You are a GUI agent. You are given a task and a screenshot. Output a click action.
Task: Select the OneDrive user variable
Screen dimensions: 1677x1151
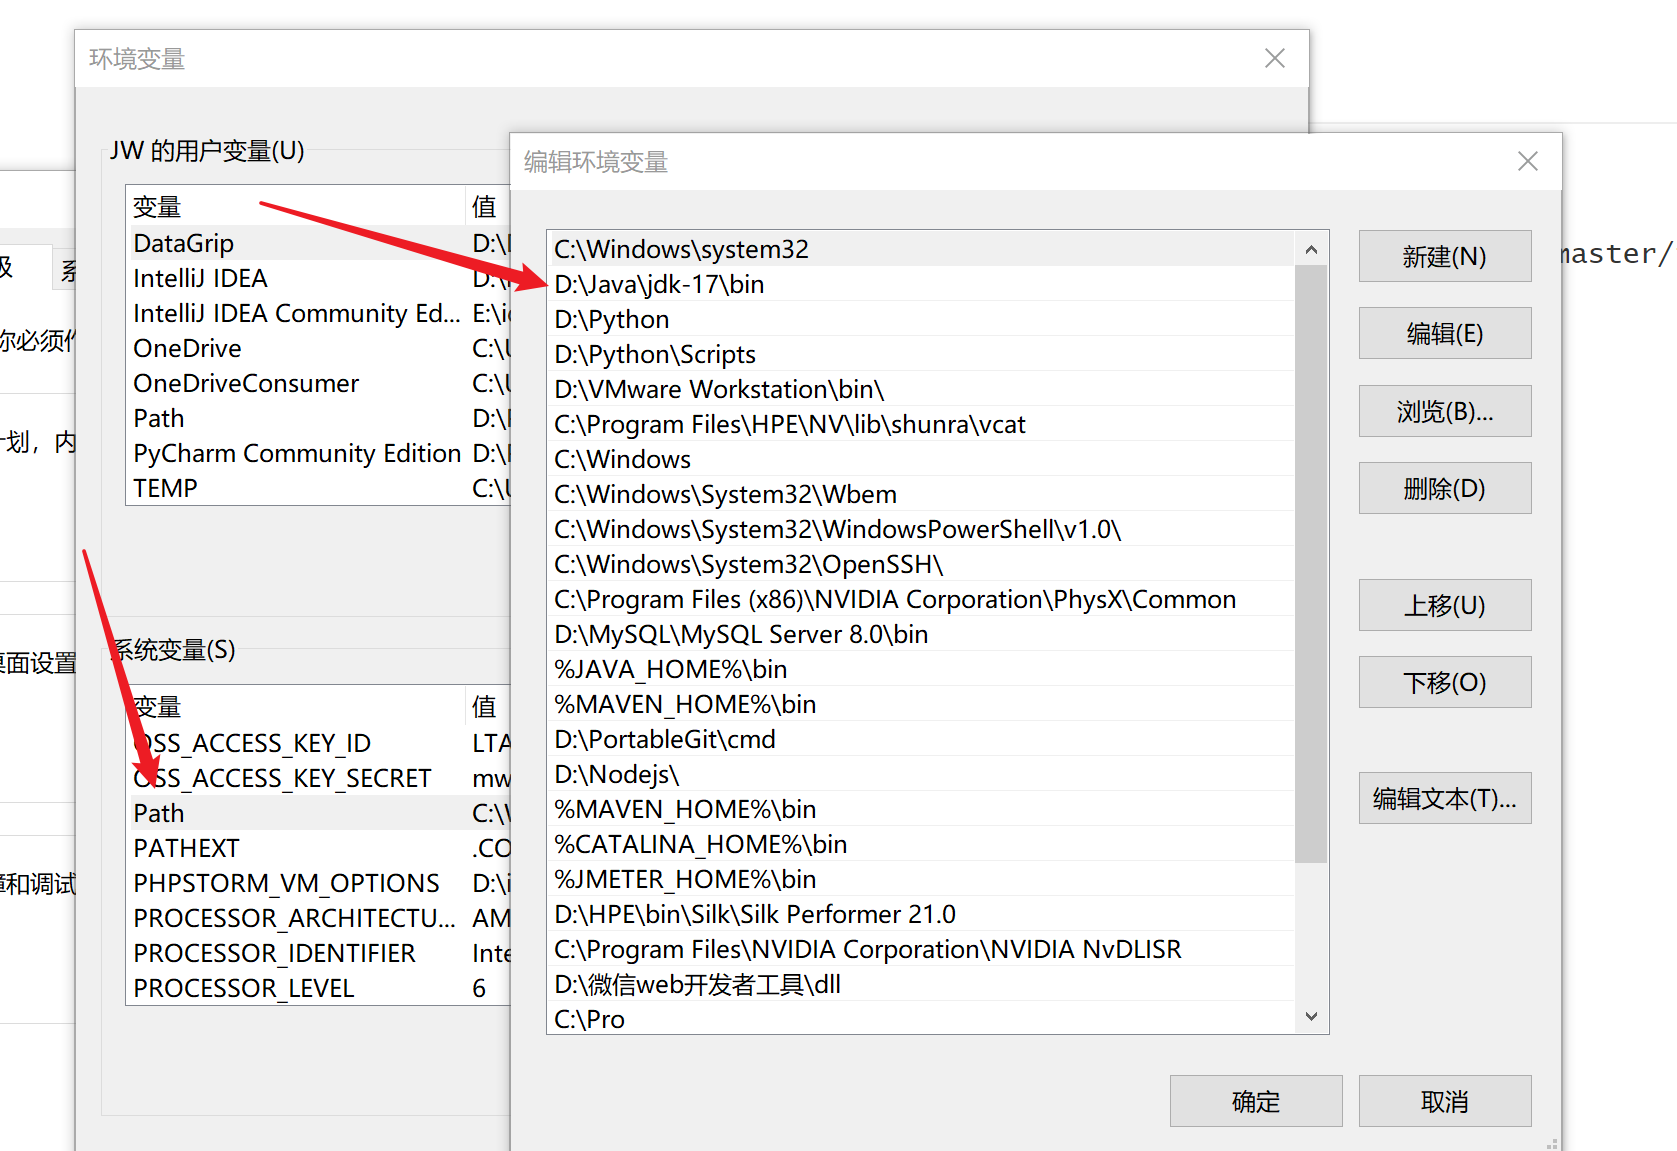(318, 348)
